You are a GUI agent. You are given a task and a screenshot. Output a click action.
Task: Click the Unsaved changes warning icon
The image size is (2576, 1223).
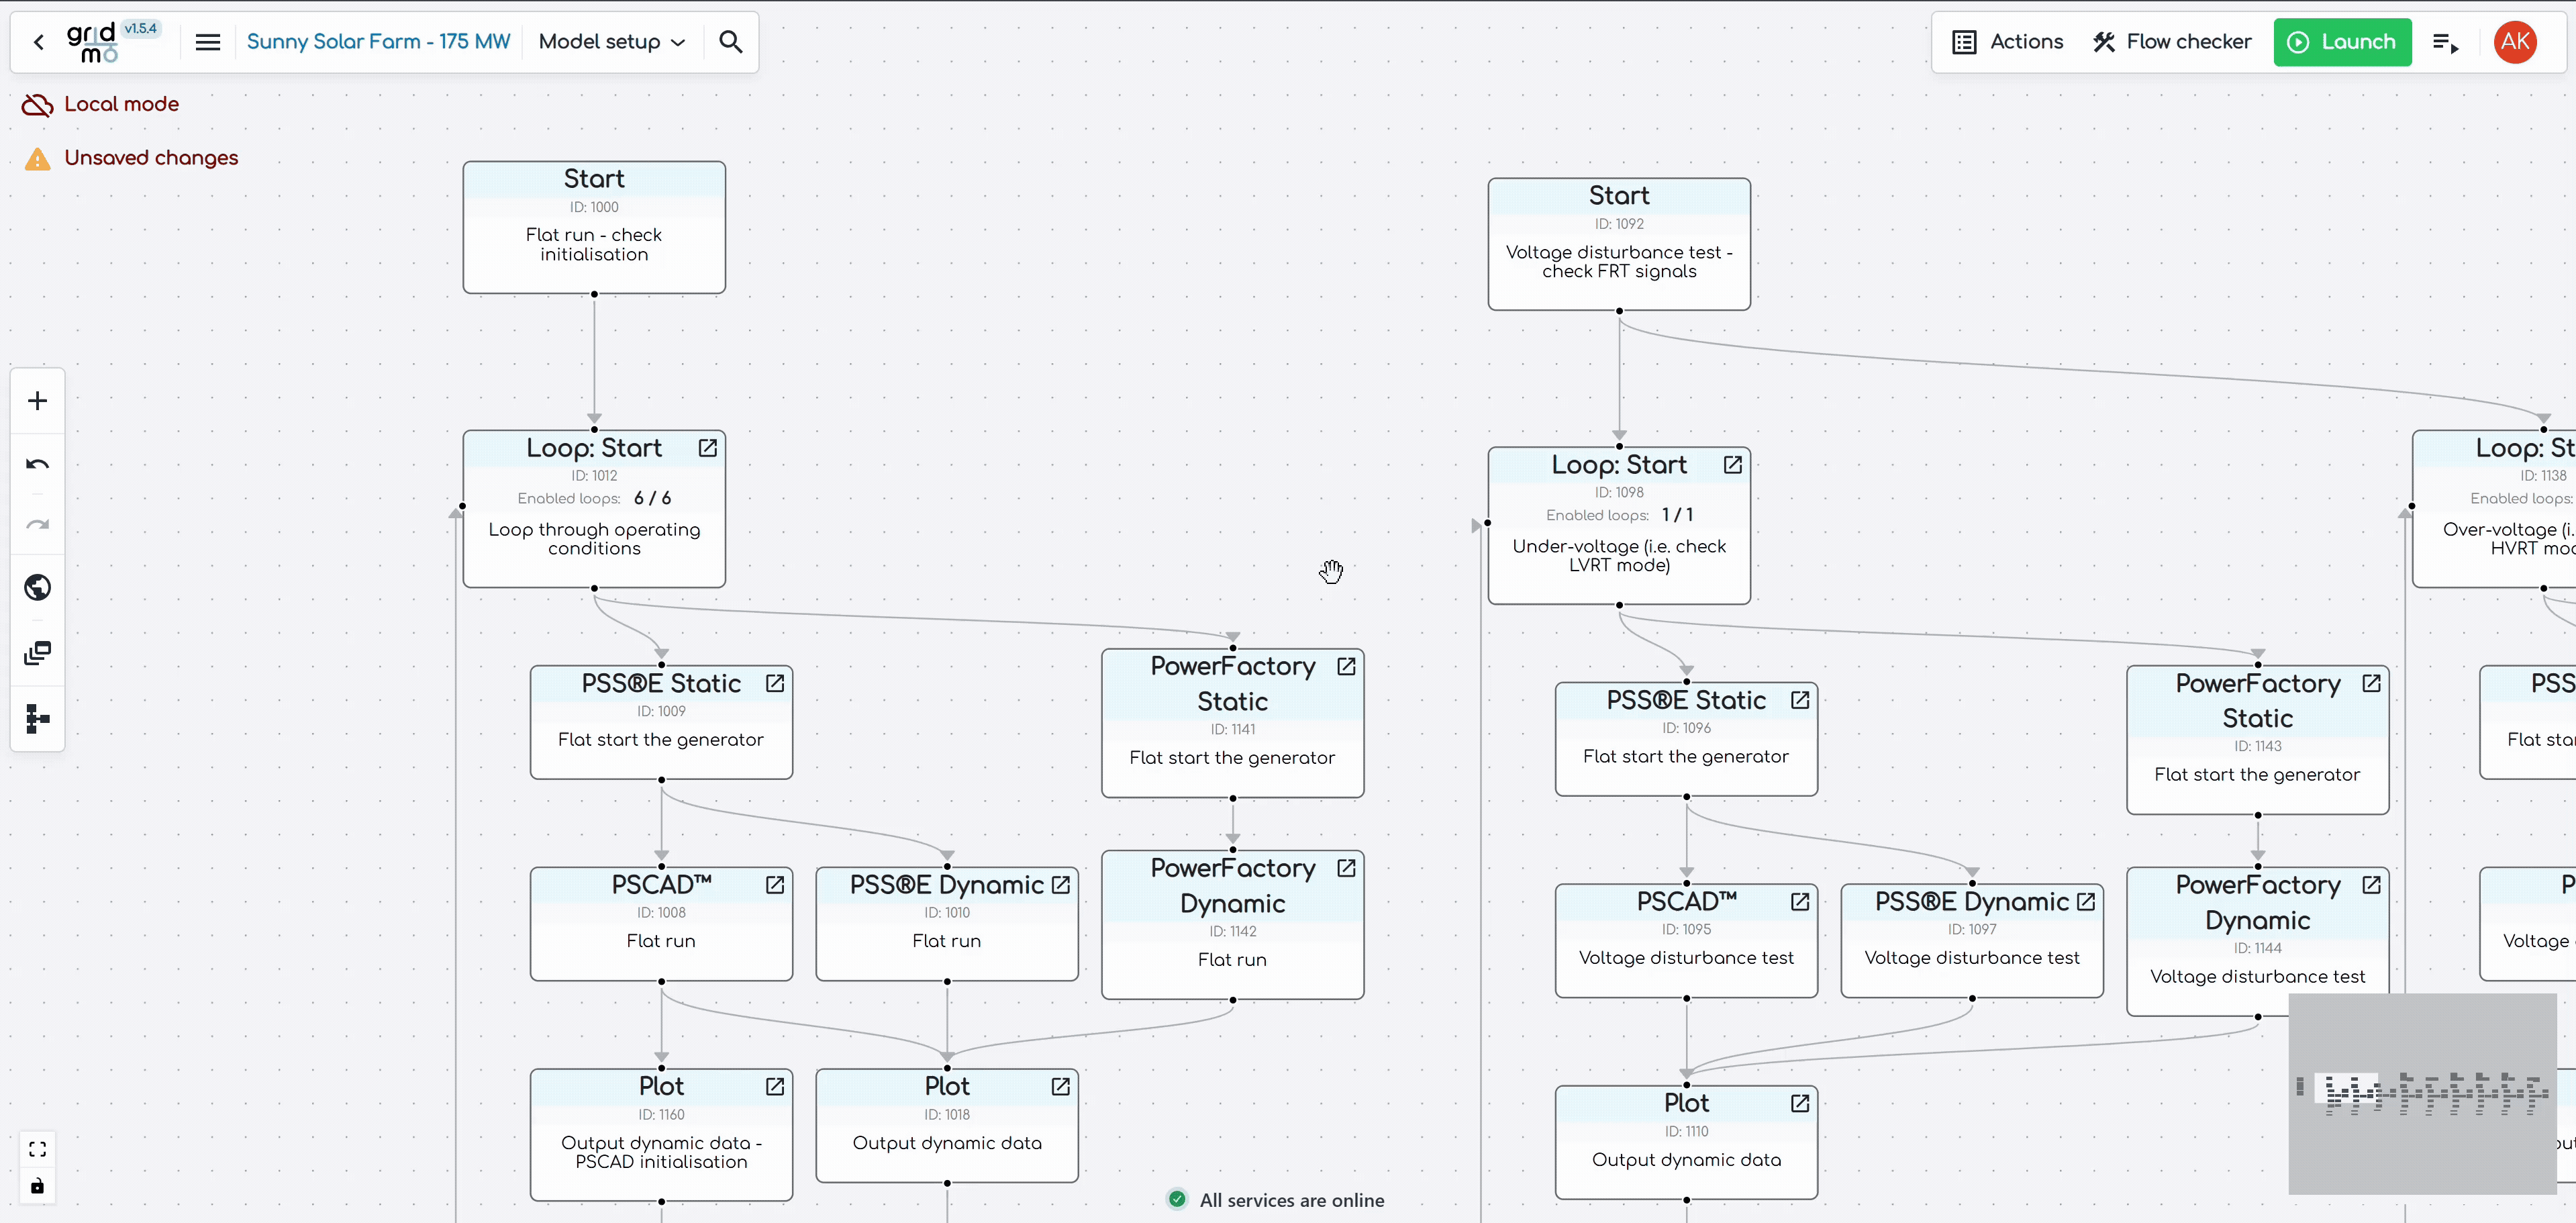[x=37, y=159]
